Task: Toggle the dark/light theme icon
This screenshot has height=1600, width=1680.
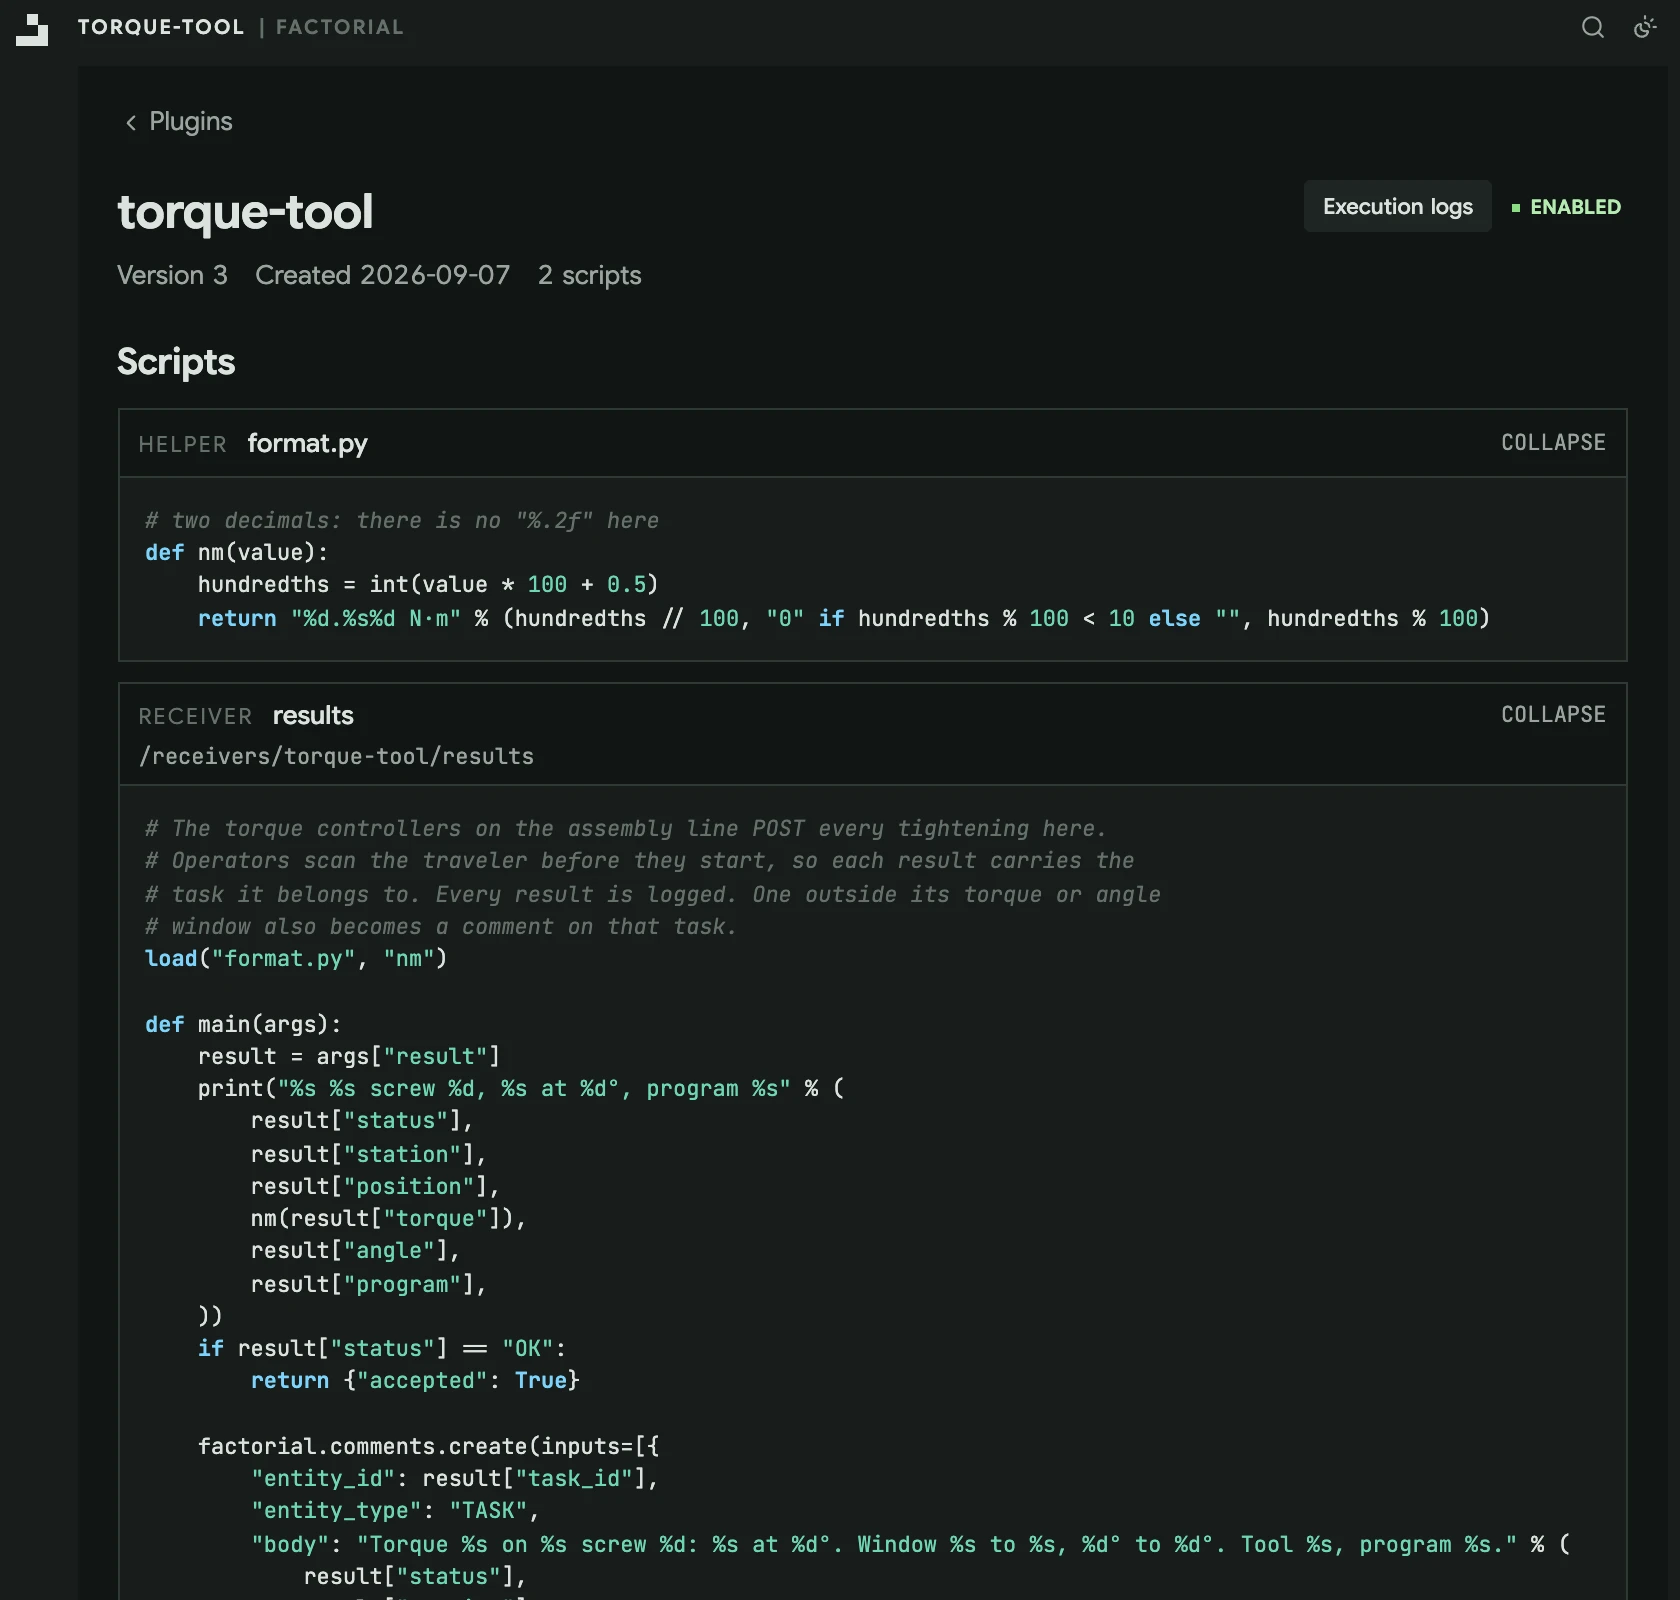Action: [1645, 27]
